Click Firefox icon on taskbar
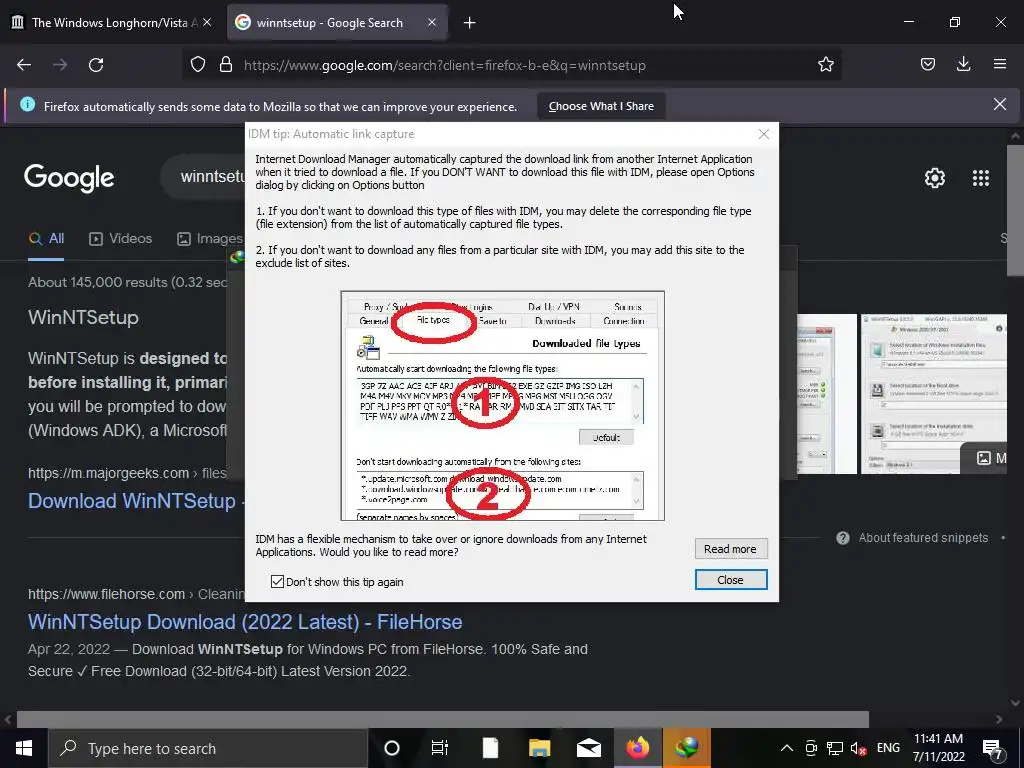The height and width of the screenshot is (768, 1024). pos(638,748)
